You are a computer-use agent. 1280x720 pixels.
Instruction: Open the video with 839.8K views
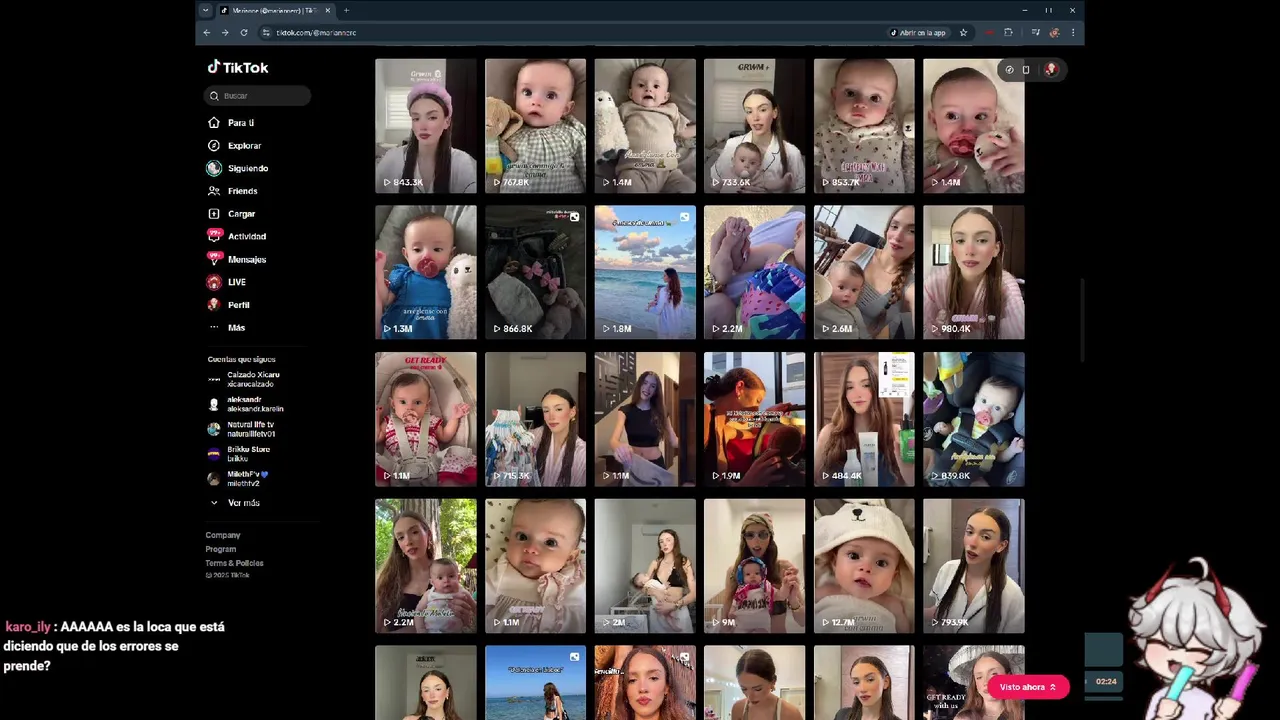point(974,419)
